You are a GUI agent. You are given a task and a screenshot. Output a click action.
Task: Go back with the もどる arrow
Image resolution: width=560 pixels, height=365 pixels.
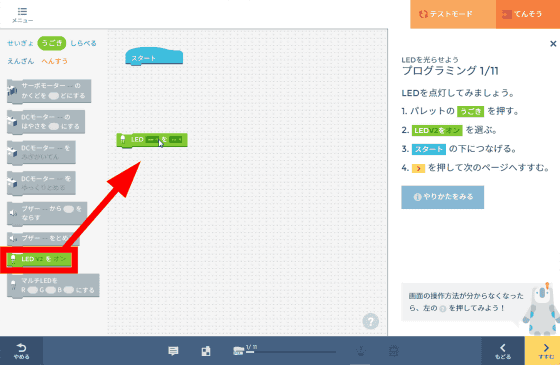(x=503, y=351)
